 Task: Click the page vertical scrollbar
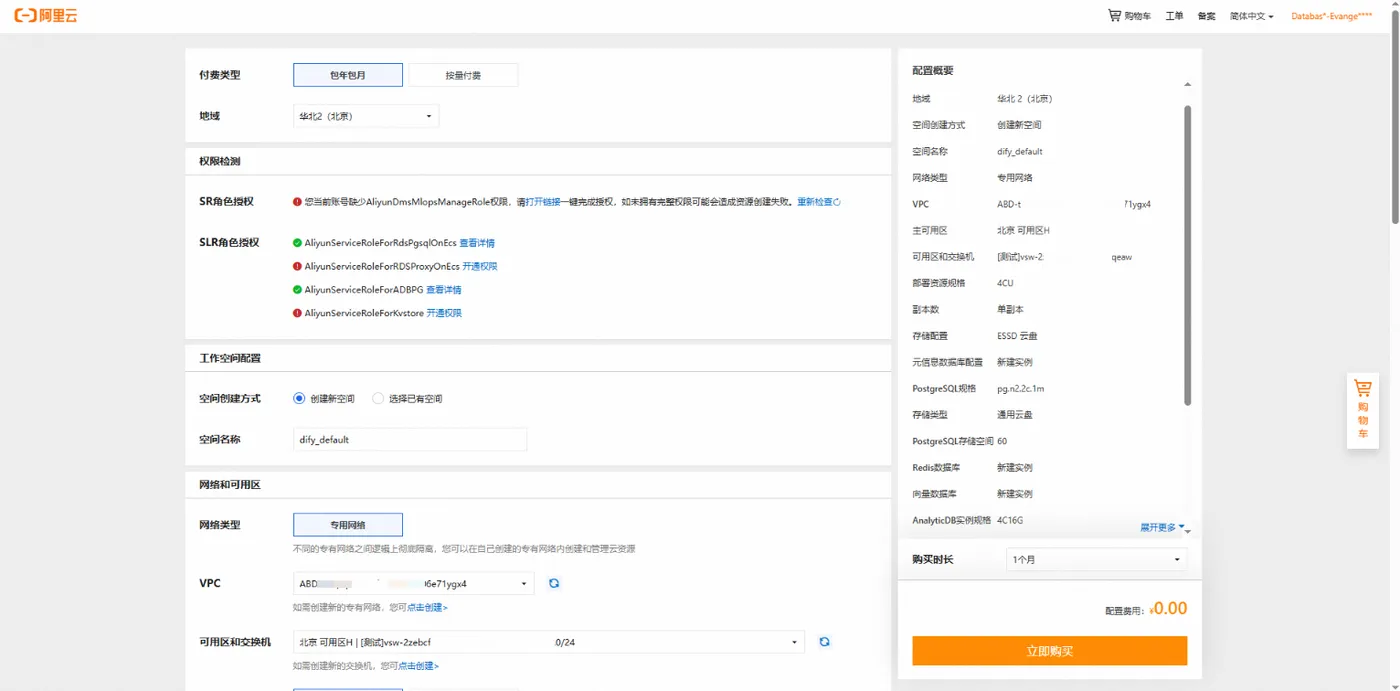1395,115
